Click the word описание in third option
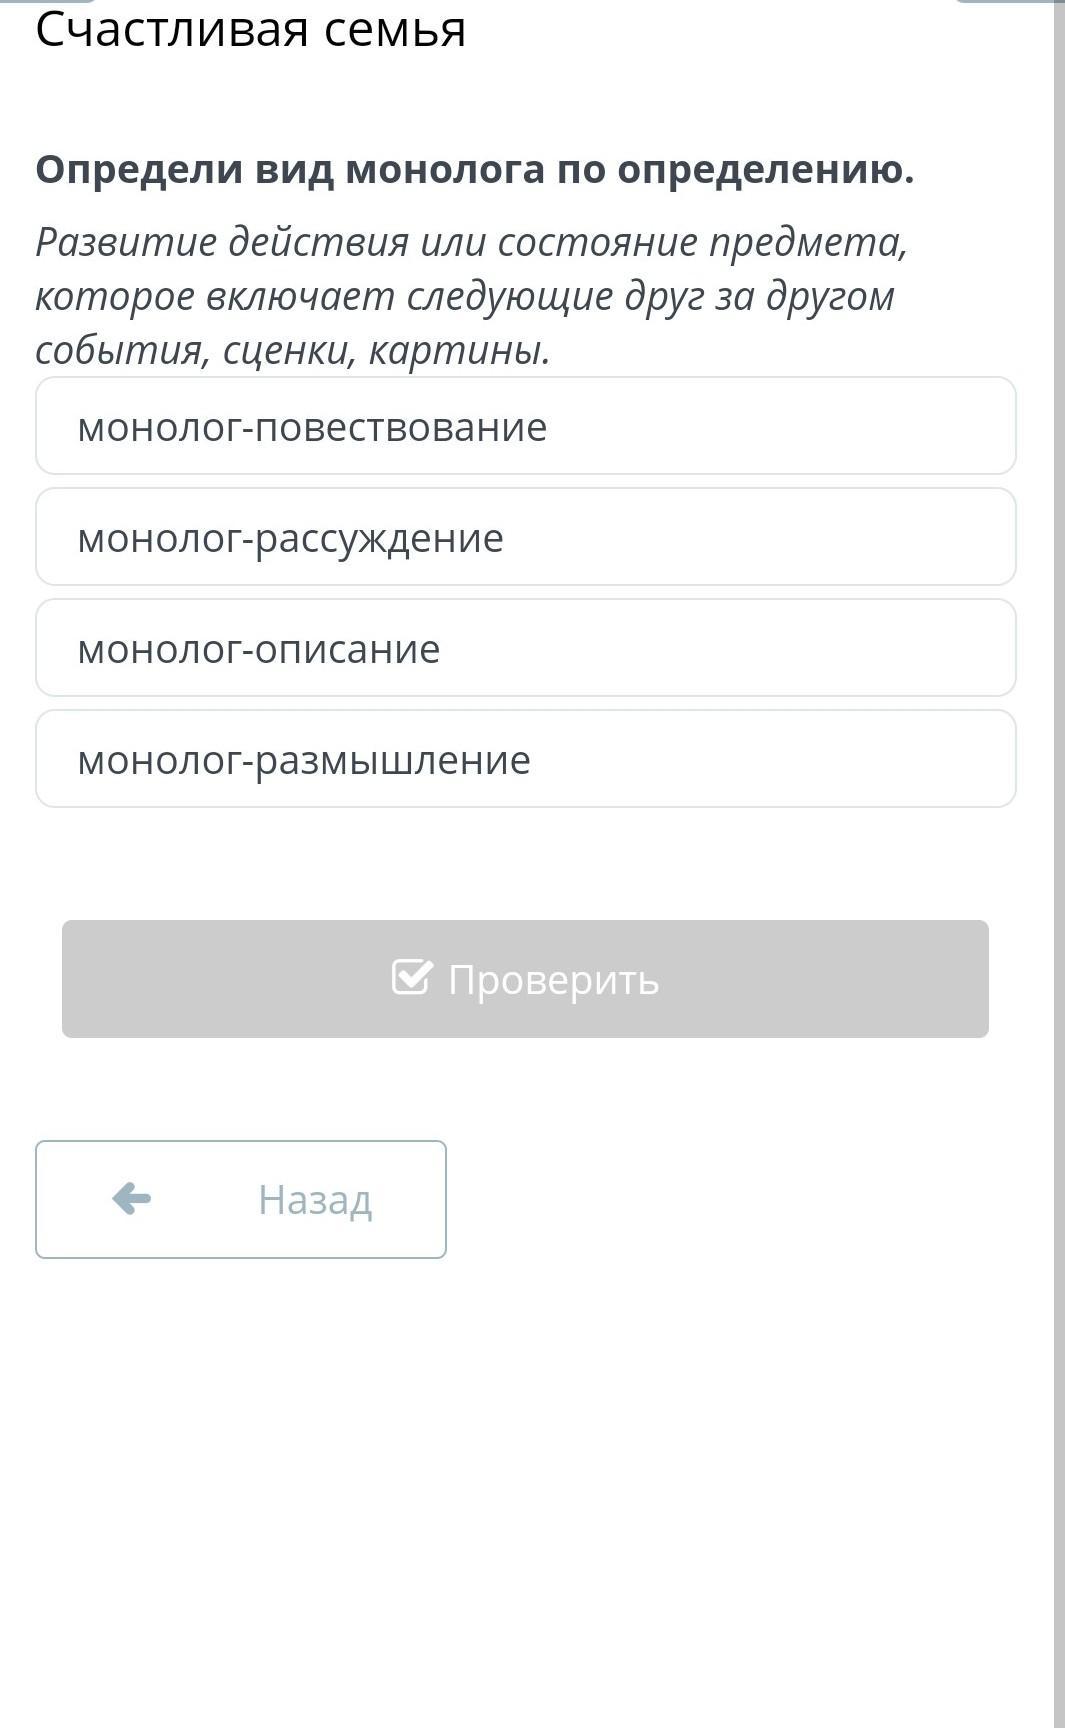This screenshot has height=1728, width=1065. tap(348, 649)
